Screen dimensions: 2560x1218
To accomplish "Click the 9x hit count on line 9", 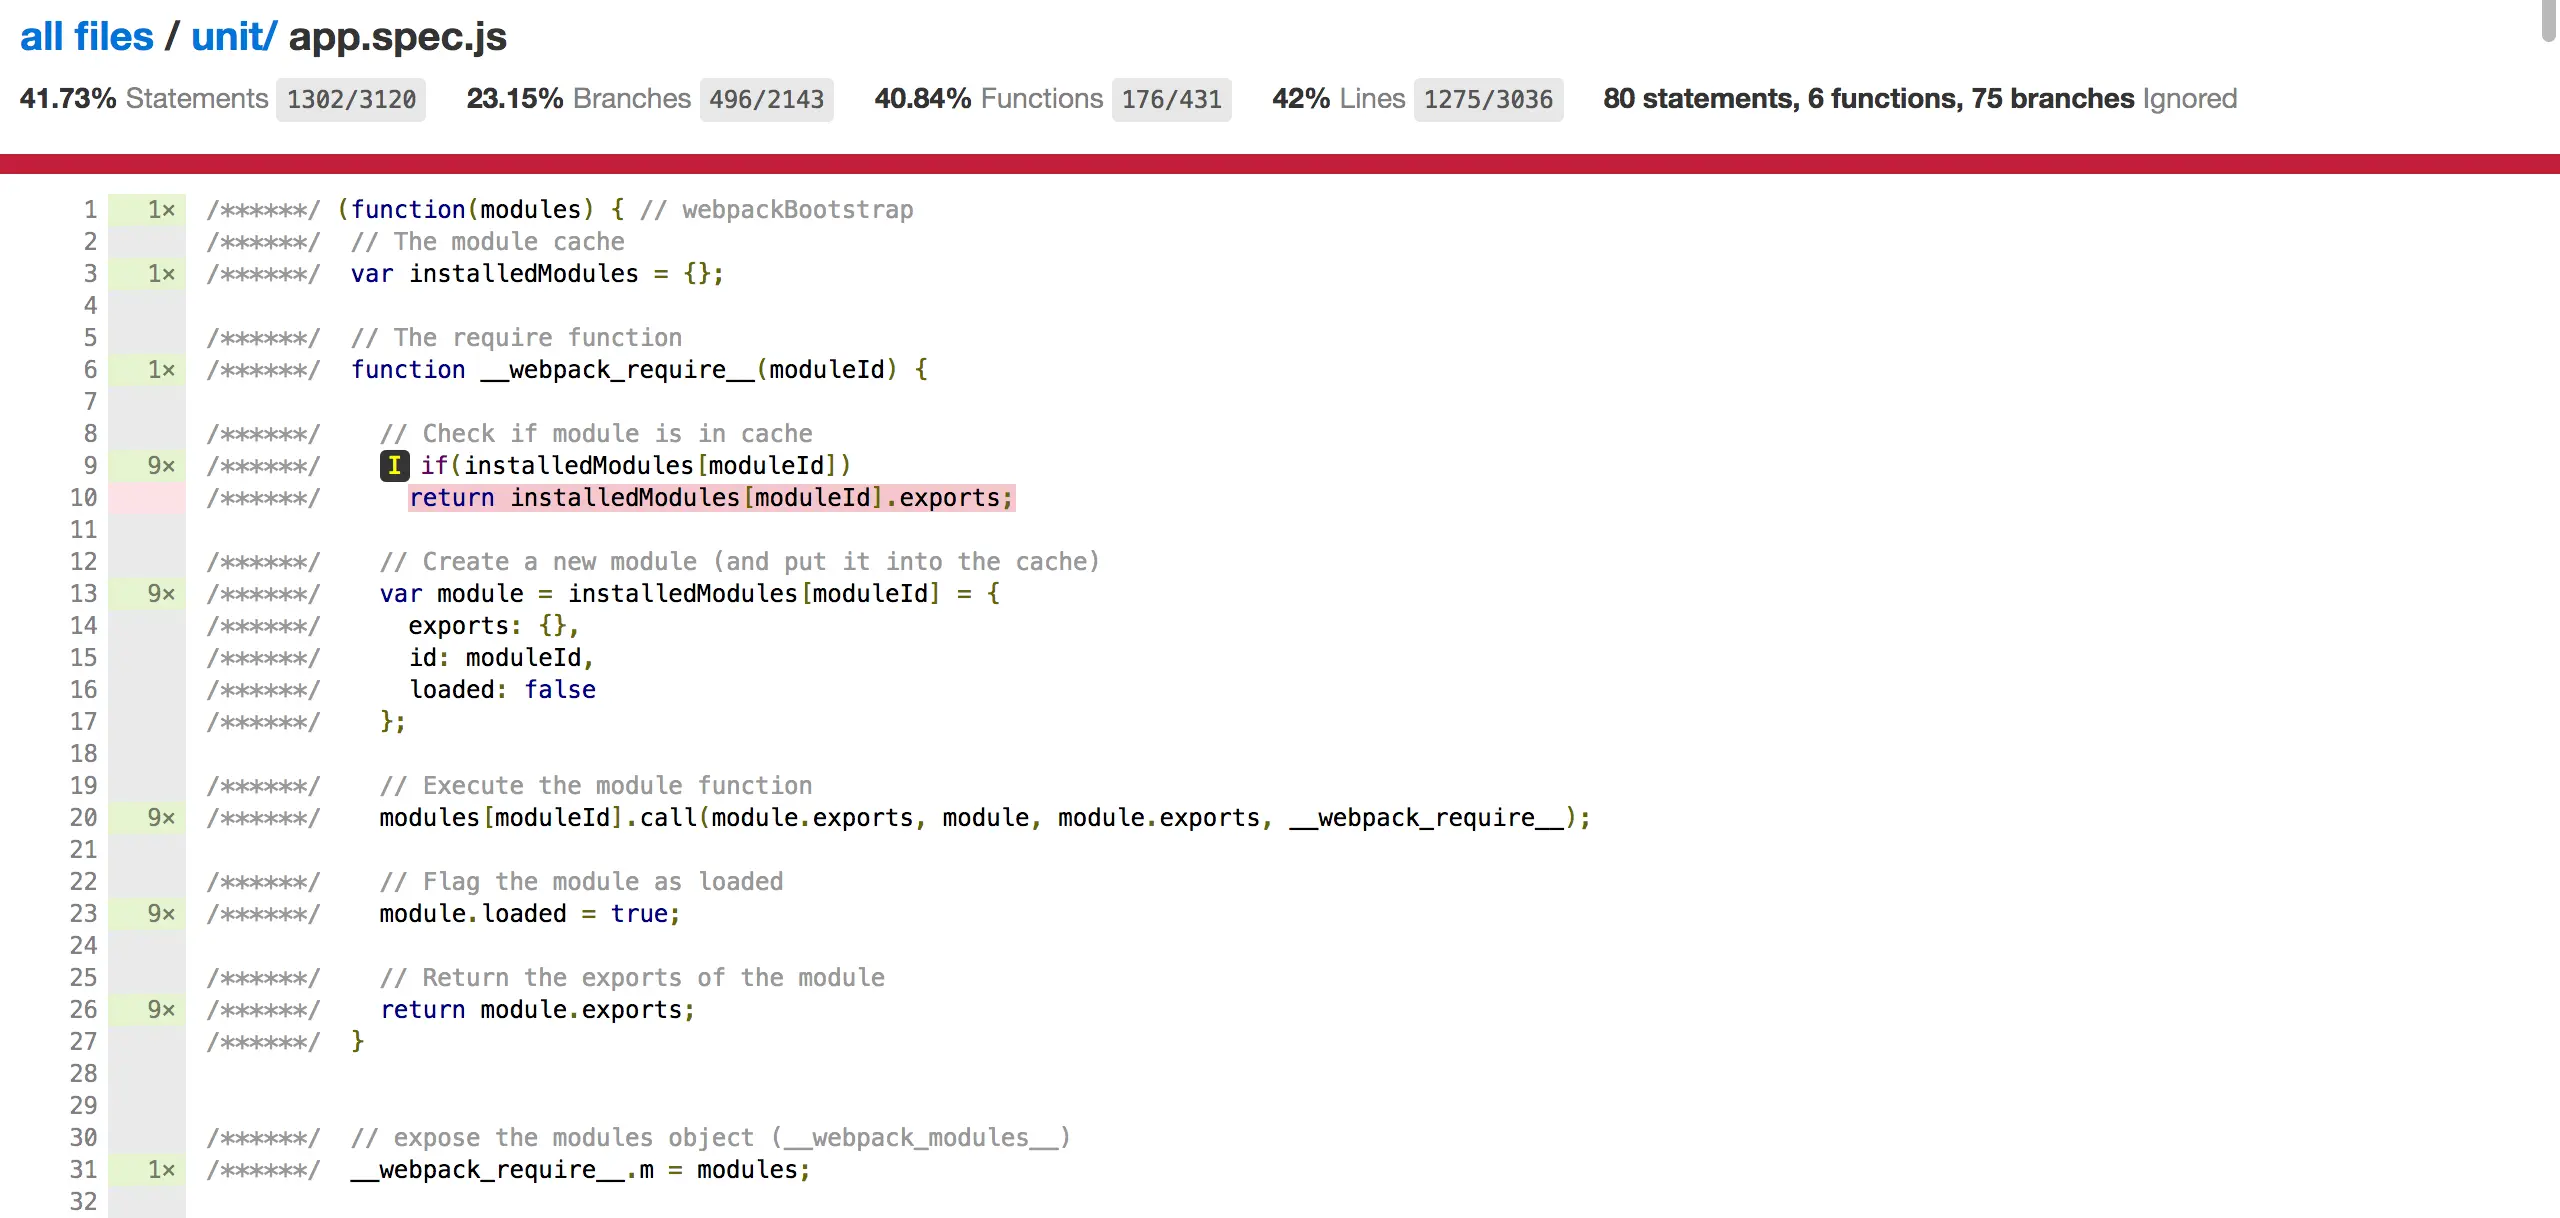I will [160, 465].
